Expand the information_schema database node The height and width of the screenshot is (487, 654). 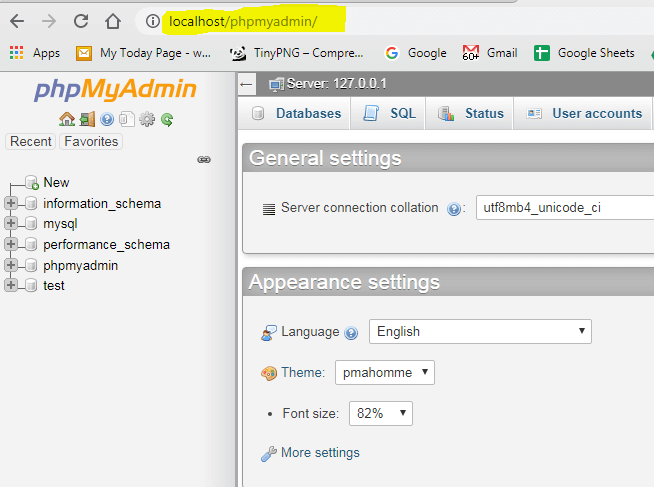click(x=11, y=203)
